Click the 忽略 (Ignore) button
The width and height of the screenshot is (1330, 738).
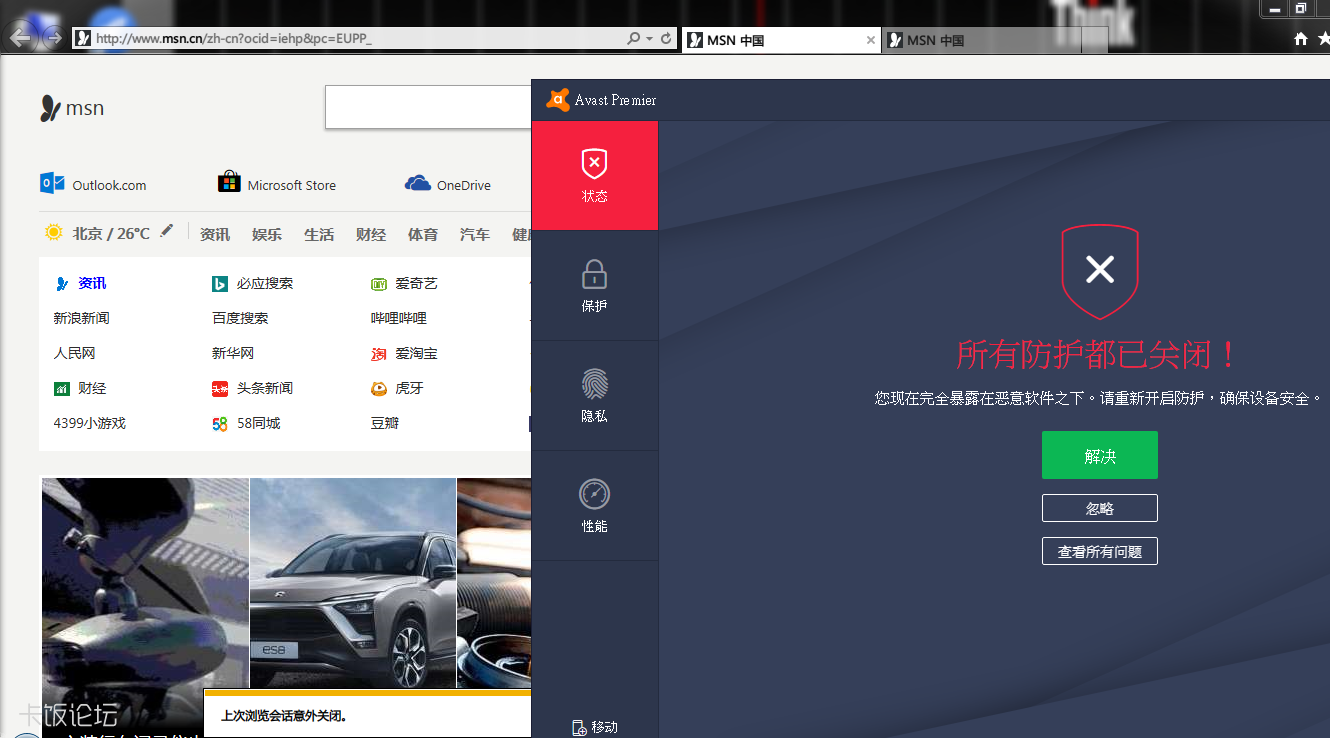[1099, 508]
